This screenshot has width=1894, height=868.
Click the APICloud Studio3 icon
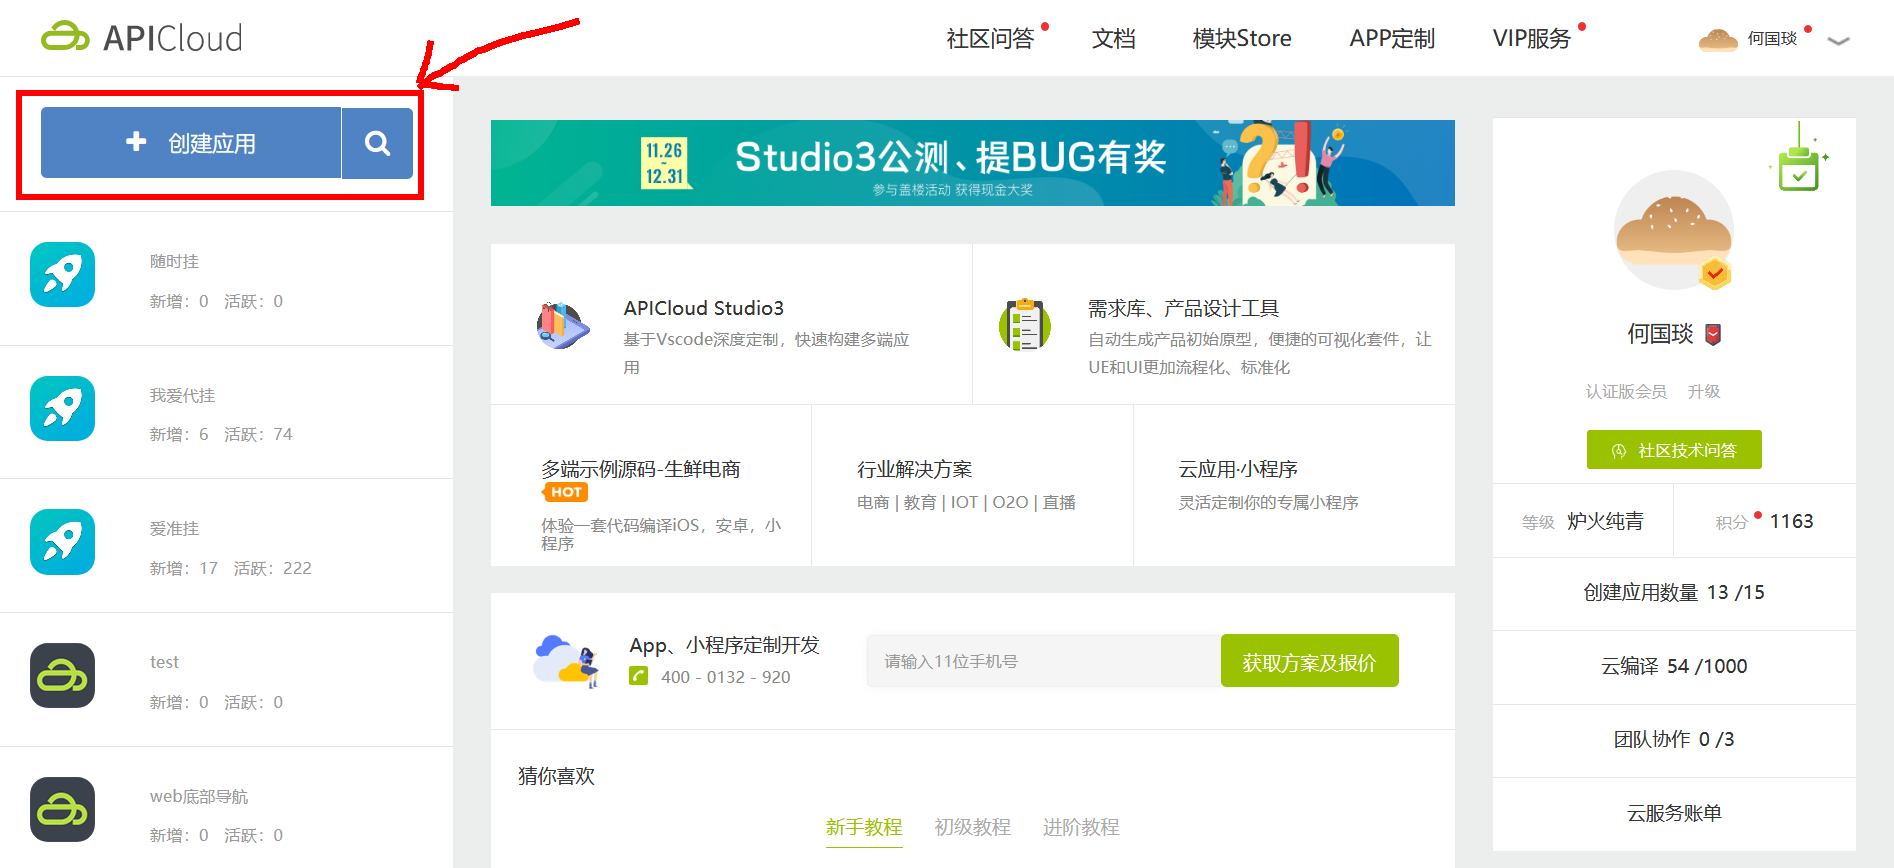point(562,325)
